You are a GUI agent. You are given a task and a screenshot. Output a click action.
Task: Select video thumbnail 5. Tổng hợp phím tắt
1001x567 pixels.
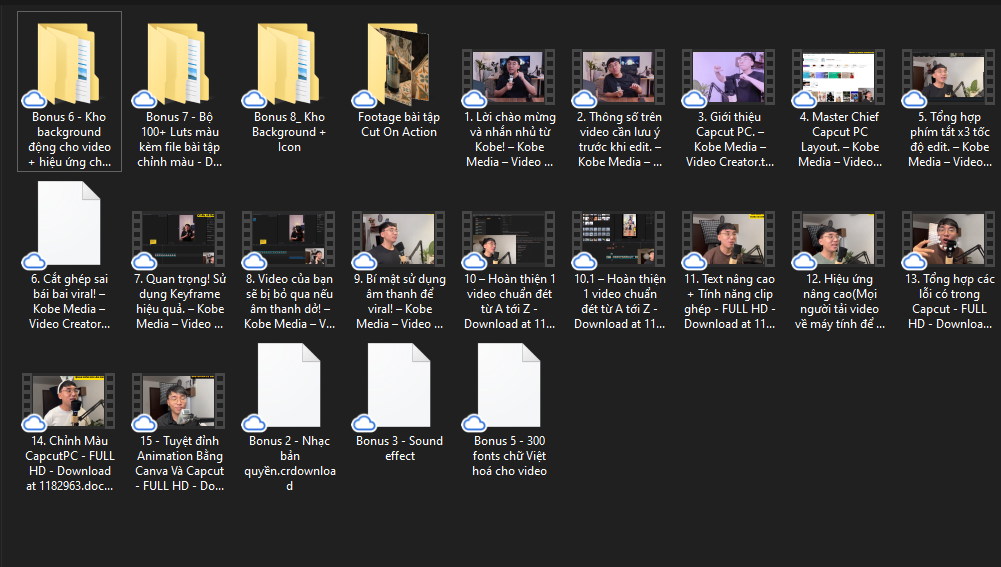(949, 77)
